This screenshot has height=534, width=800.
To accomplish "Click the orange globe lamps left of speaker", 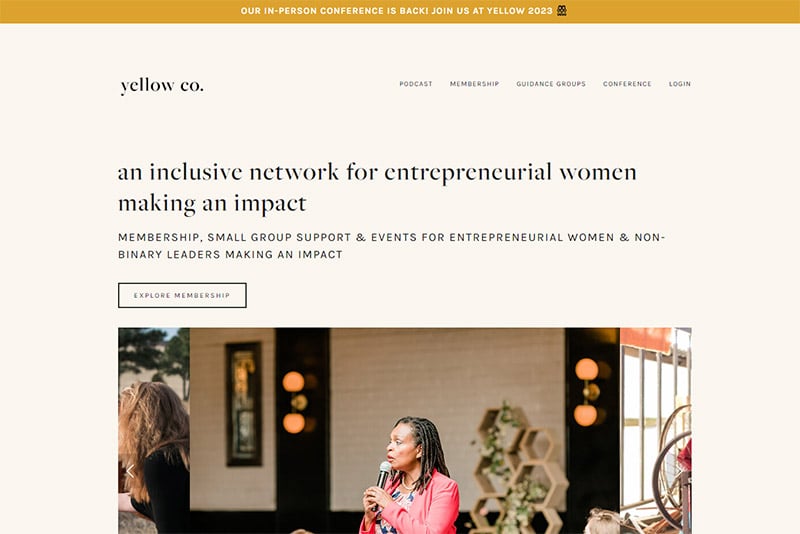I will point(294,402).
